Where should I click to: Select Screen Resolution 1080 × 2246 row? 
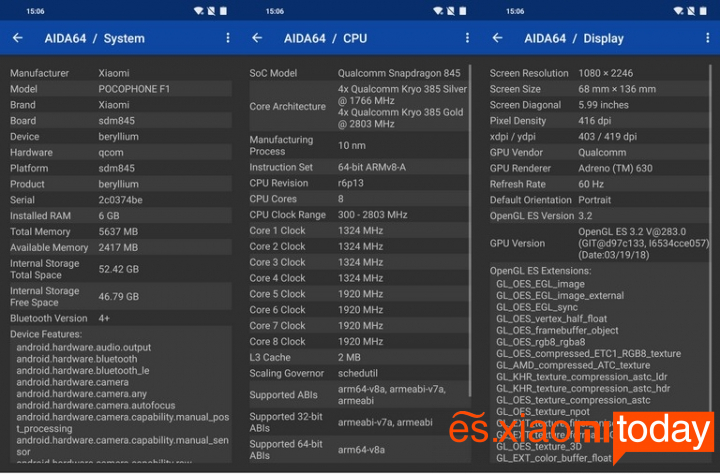pyautogui.click(x=599, y=73)
